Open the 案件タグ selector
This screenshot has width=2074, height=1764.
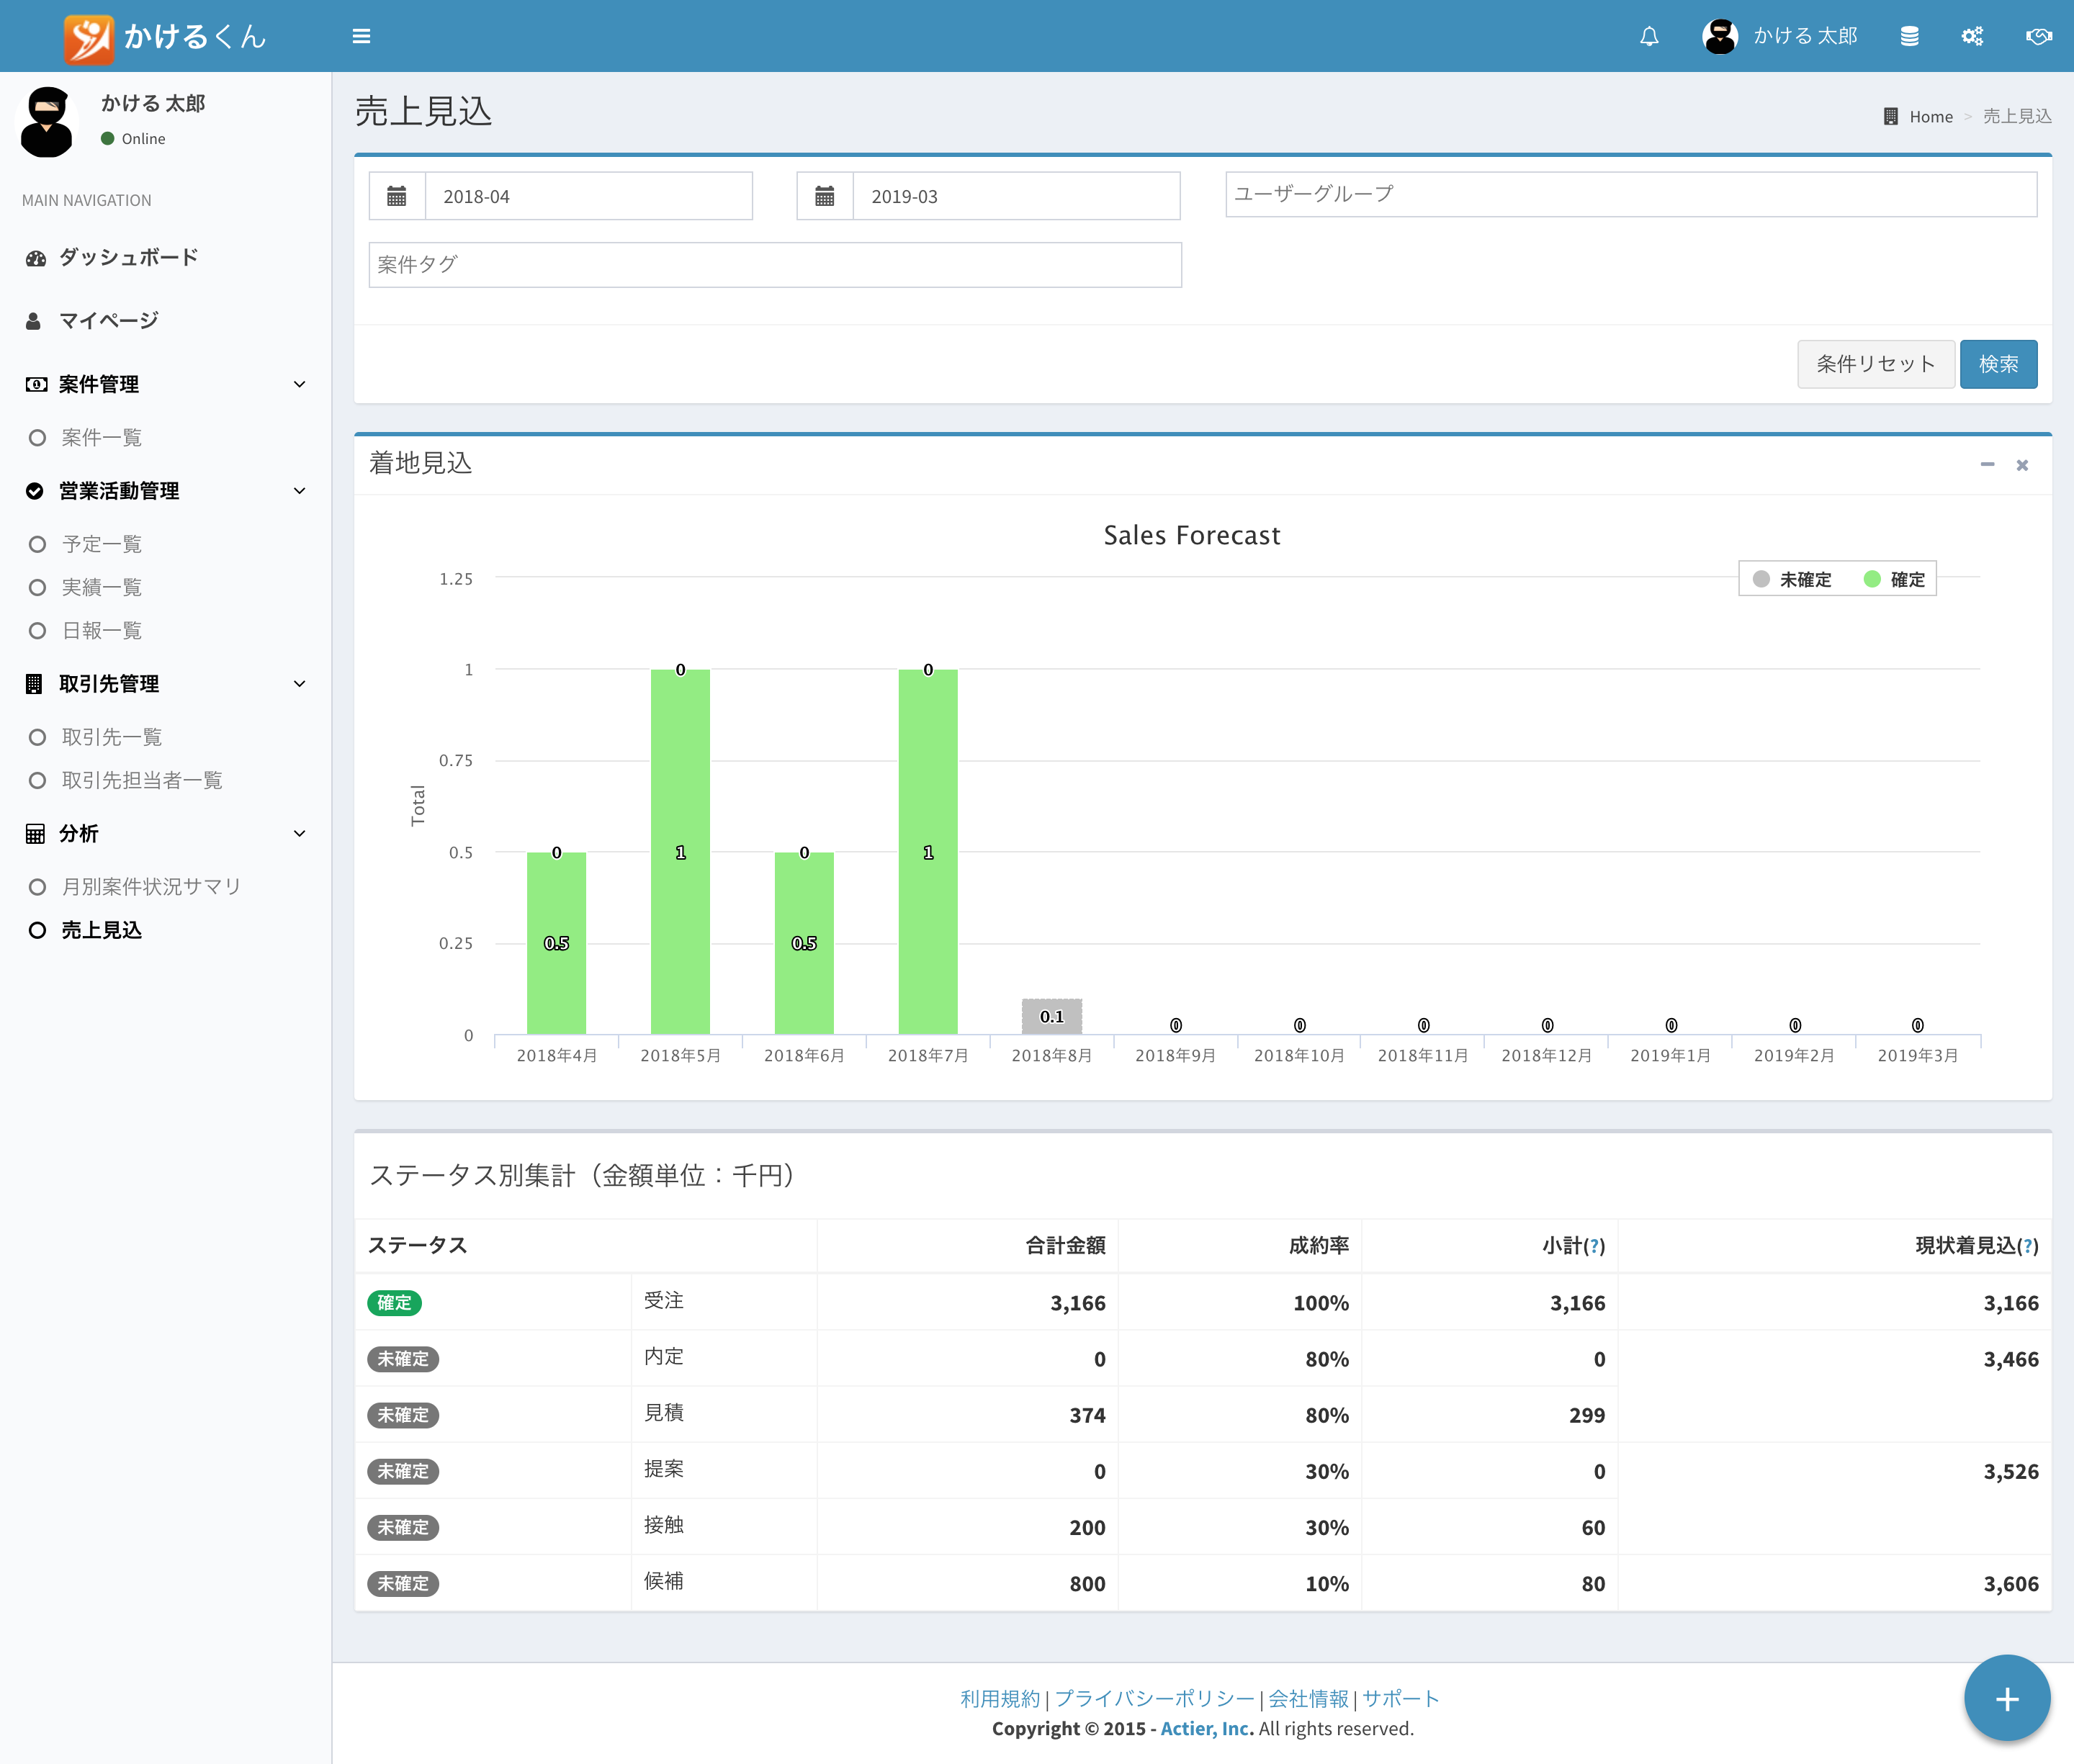pyautogui.click(x=775, y=265)
